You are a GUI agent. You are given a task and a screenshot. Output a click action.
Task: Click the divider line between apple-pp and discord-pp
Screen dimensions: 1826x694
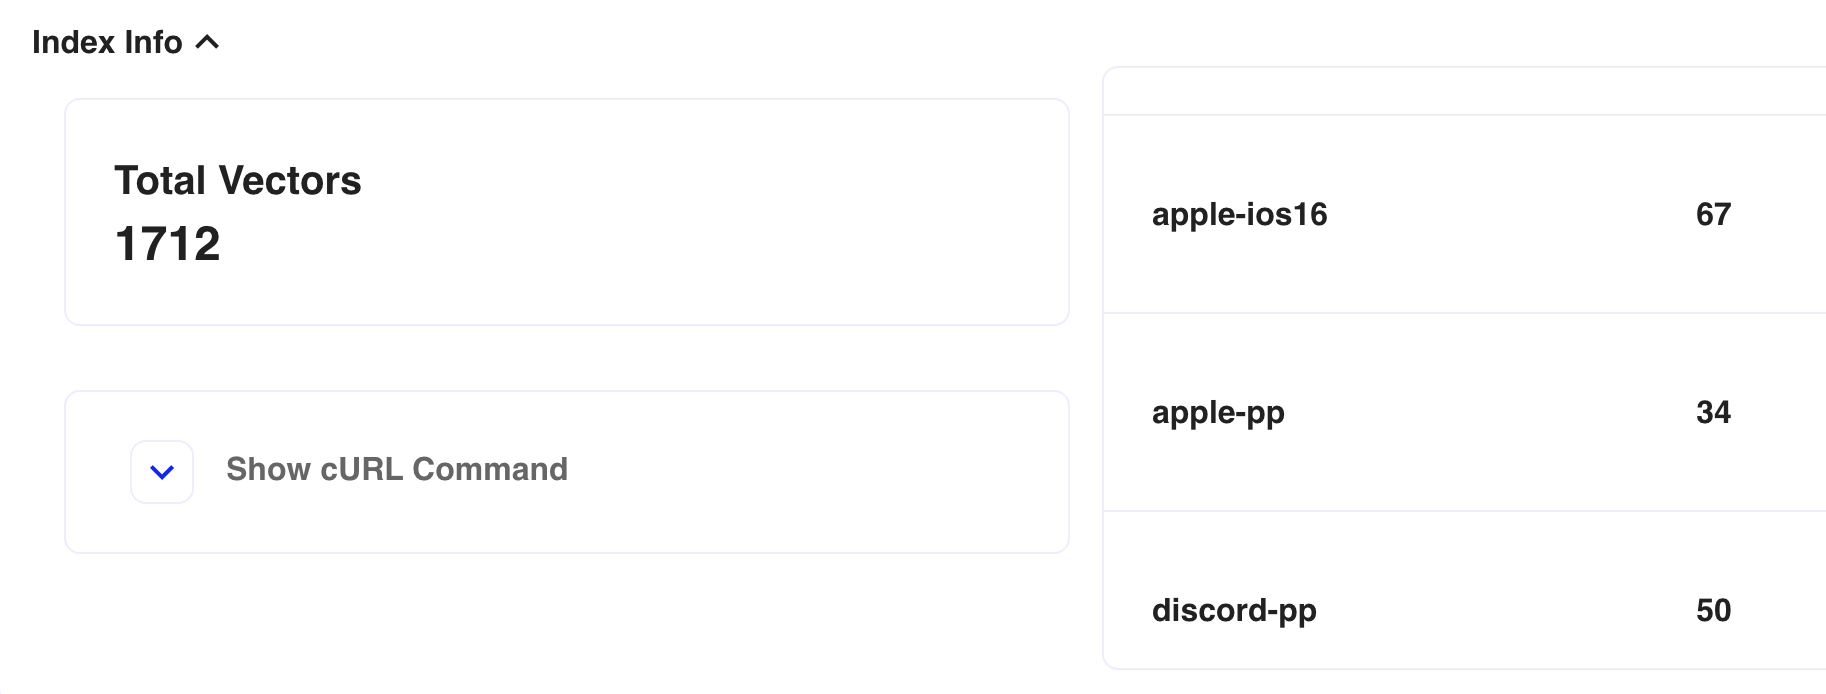[x=1464, y=511]
